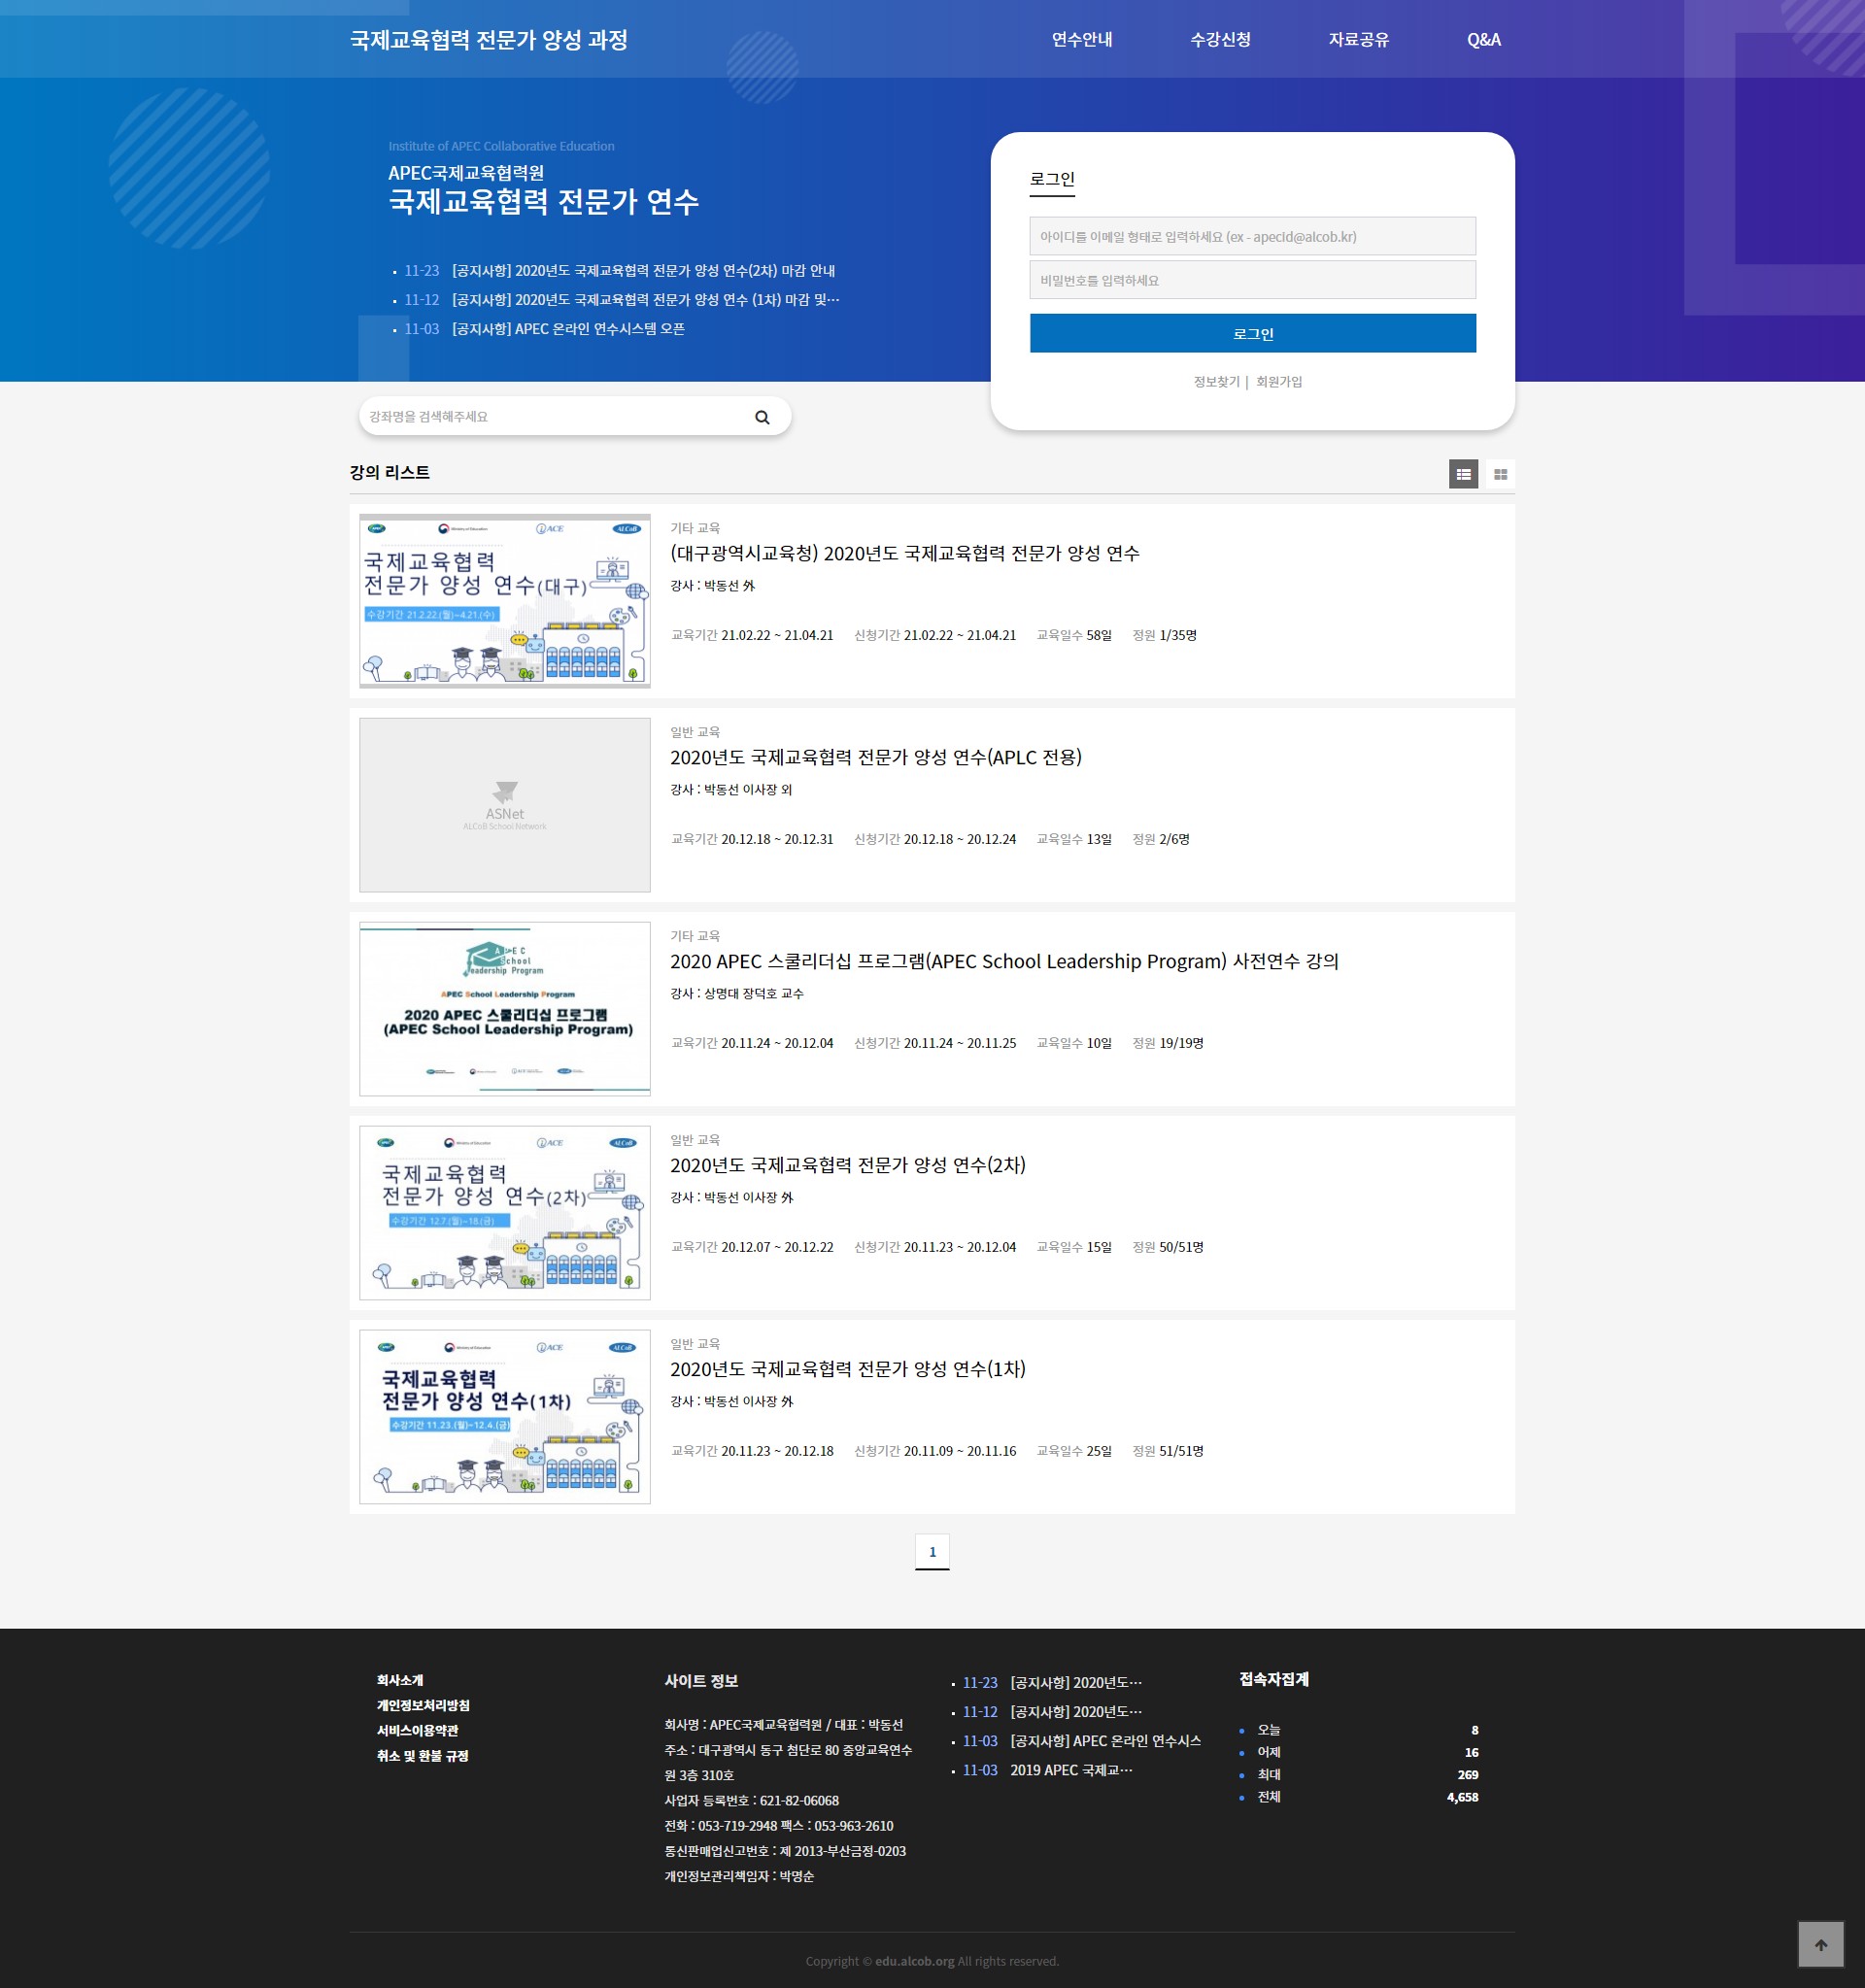This screenshot has width=1865, height=1988.
Task: Click 오늘 visitor count row
Action: pyautogui.click(x=1358, y=1730)
